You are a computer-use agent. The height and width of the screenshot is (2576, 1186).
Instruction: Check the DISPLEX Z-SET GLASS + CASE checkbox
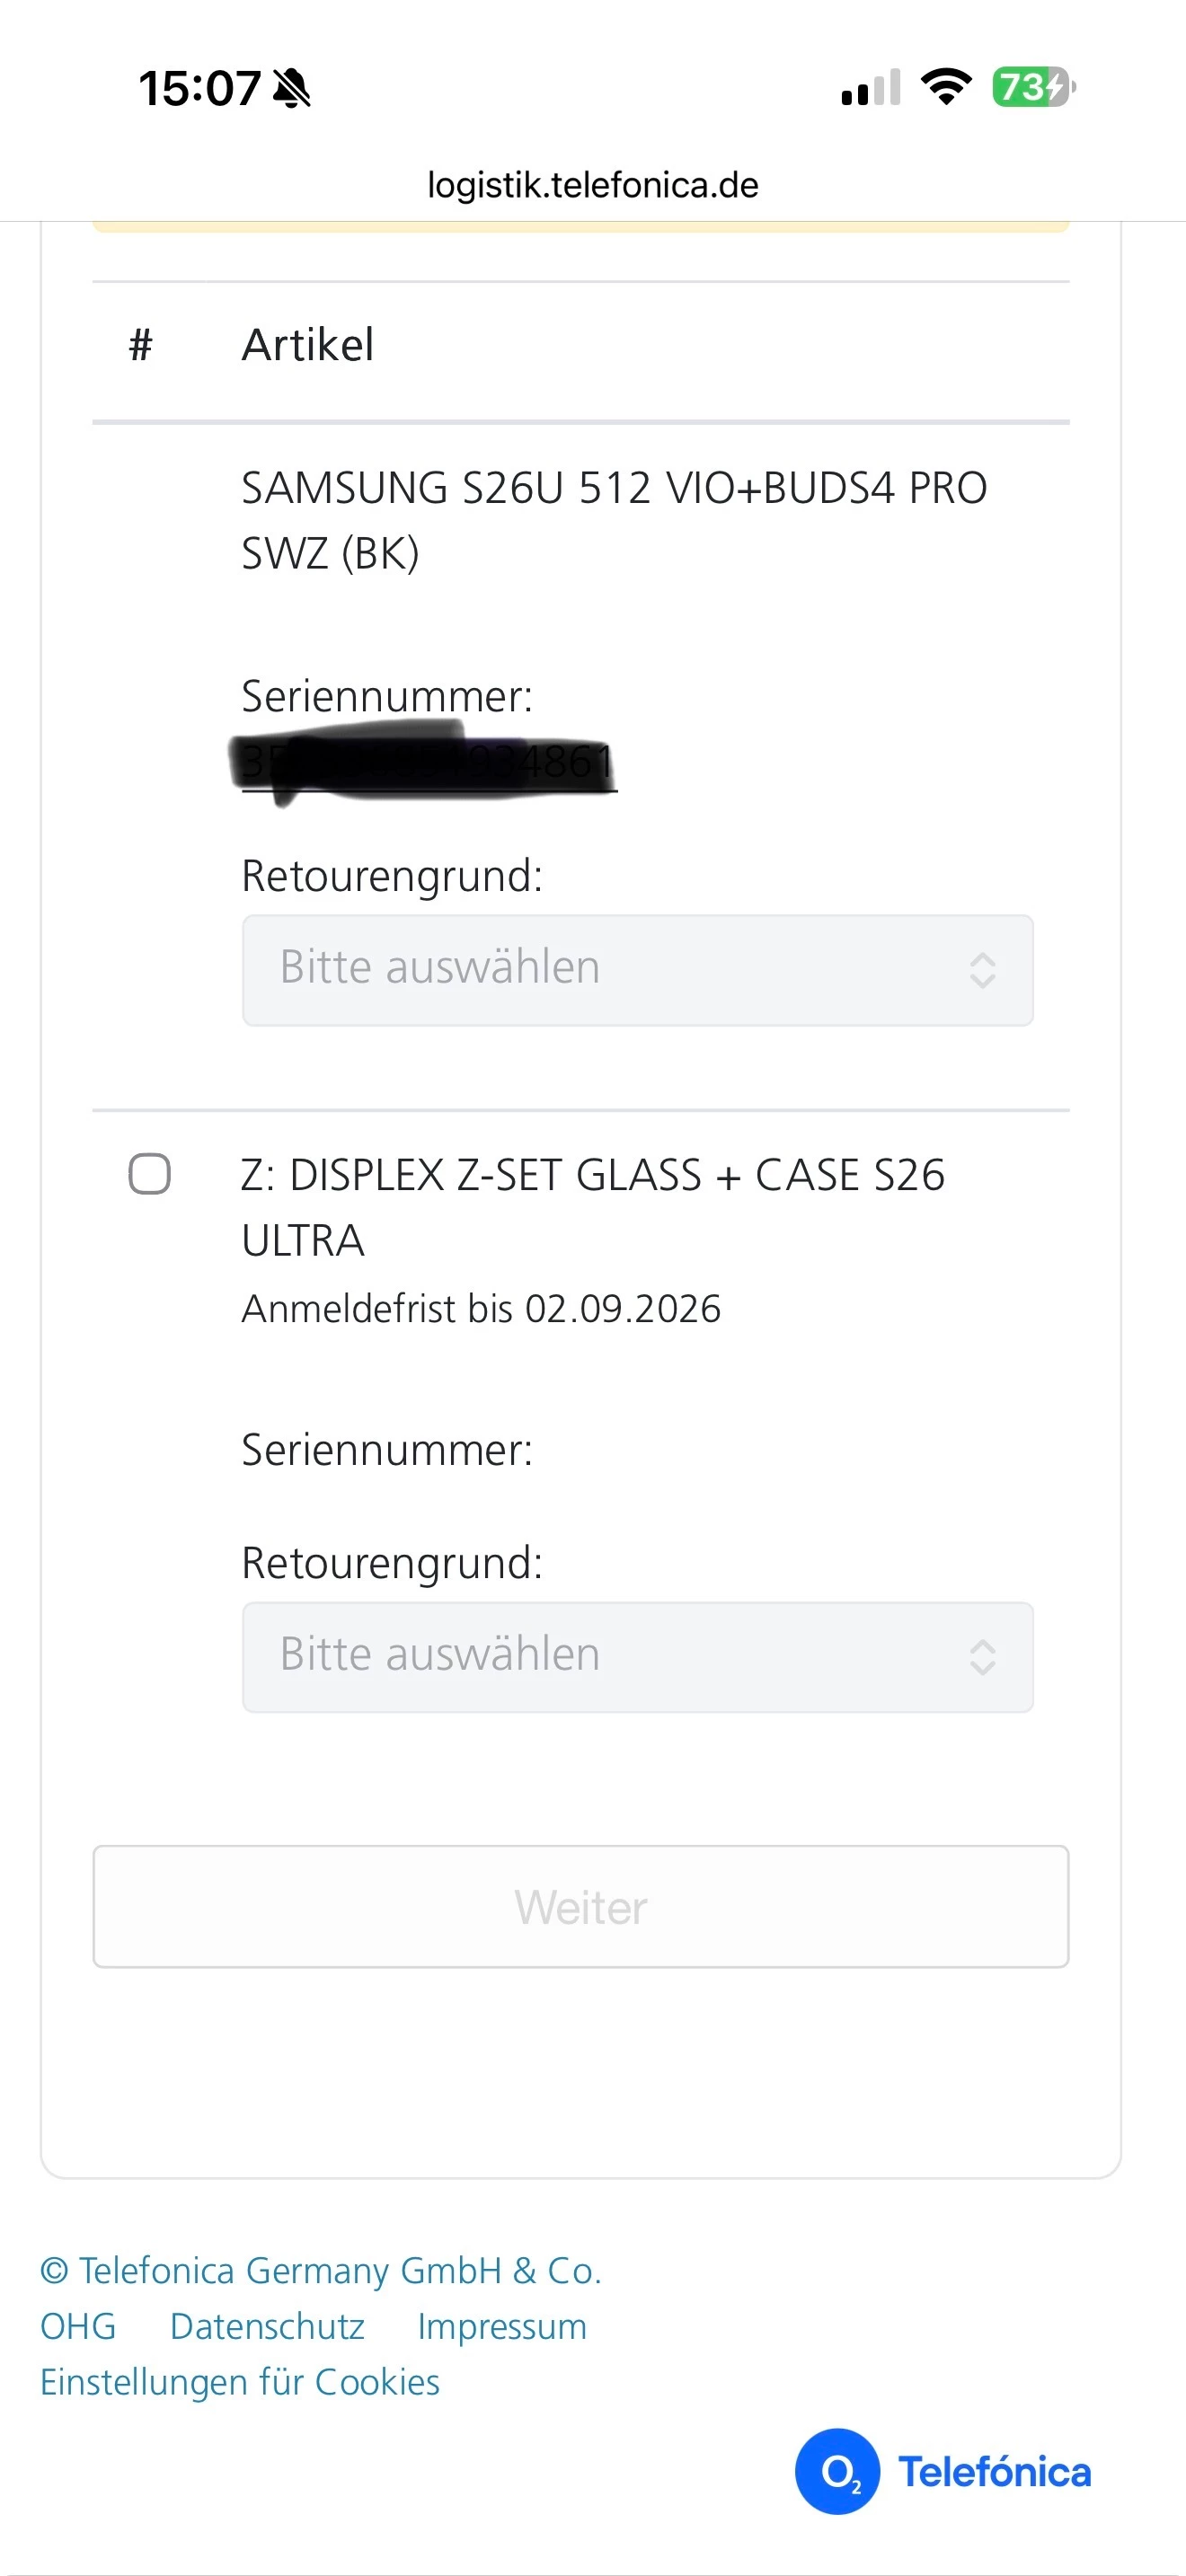coord(150,1174)
